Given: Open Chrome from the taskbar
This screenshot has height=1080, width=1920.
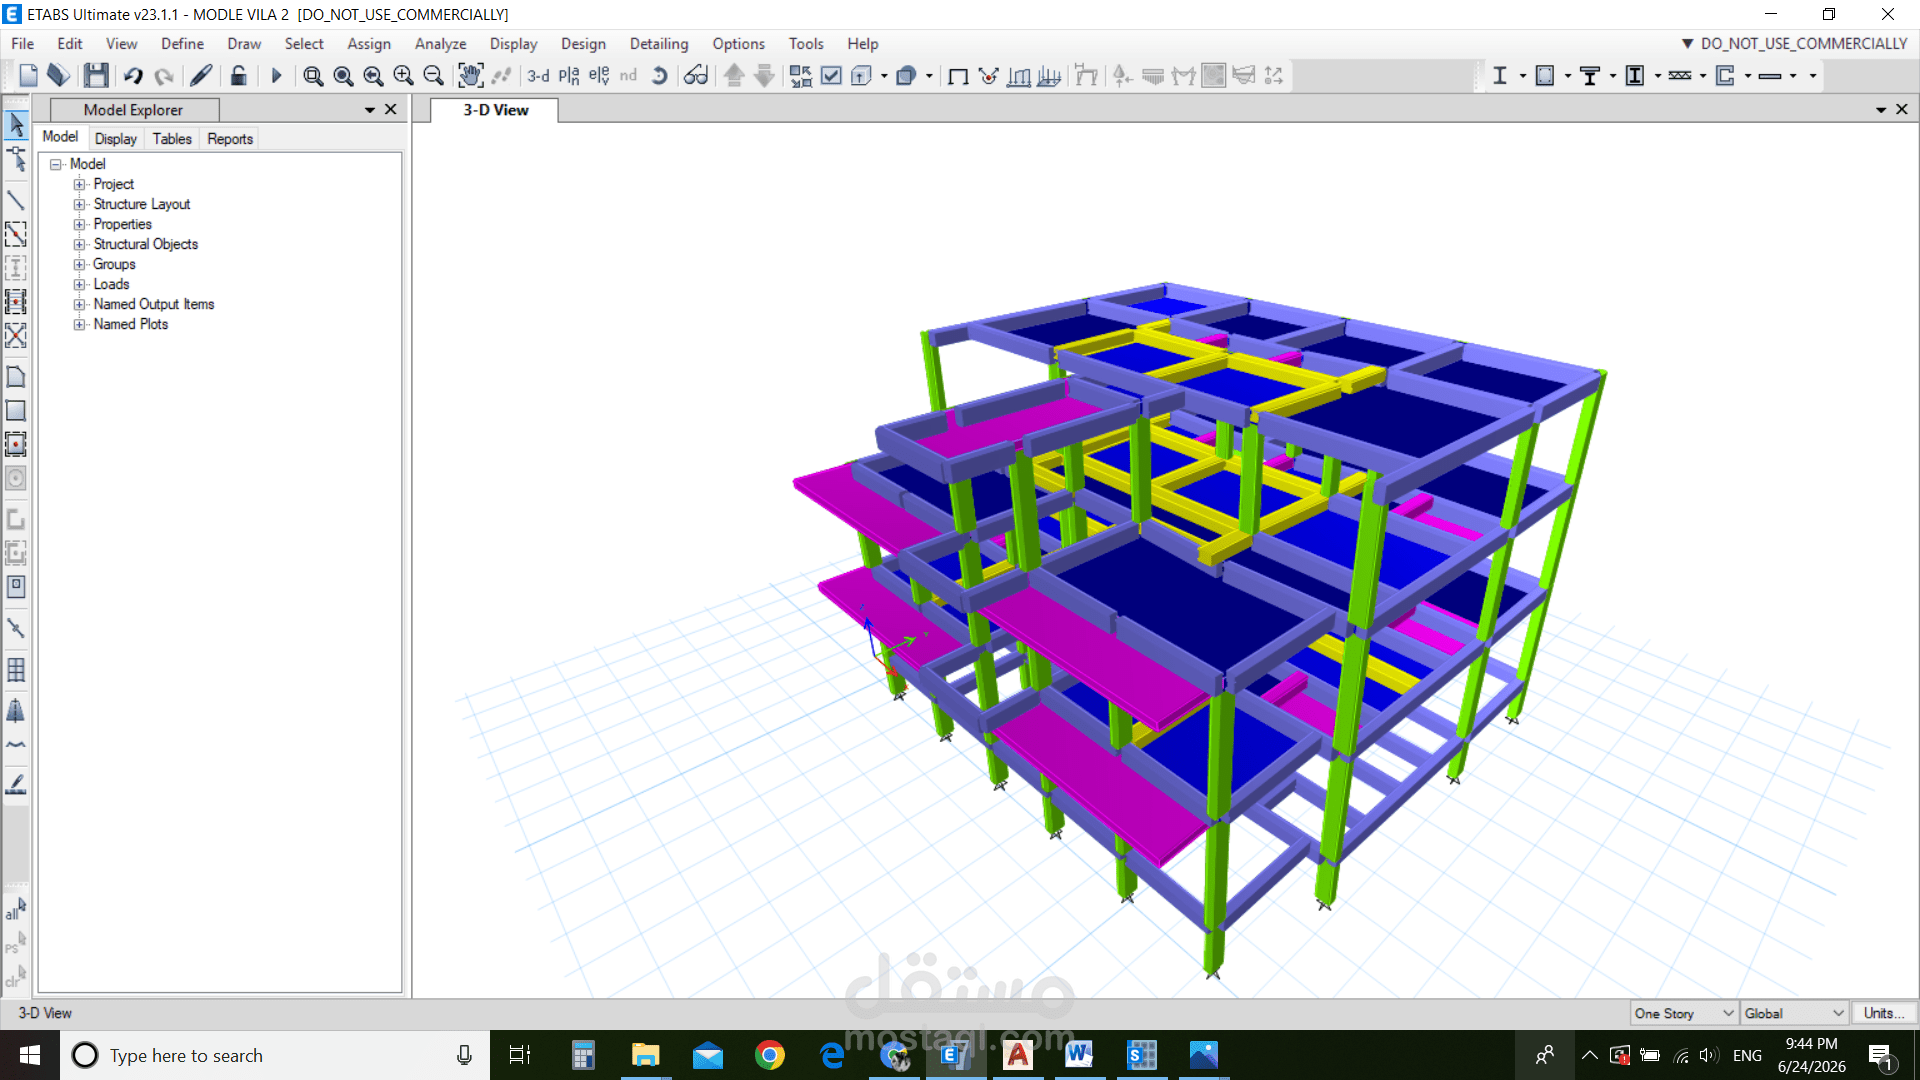Looking at the screenshot, I should coord(769,1055).
